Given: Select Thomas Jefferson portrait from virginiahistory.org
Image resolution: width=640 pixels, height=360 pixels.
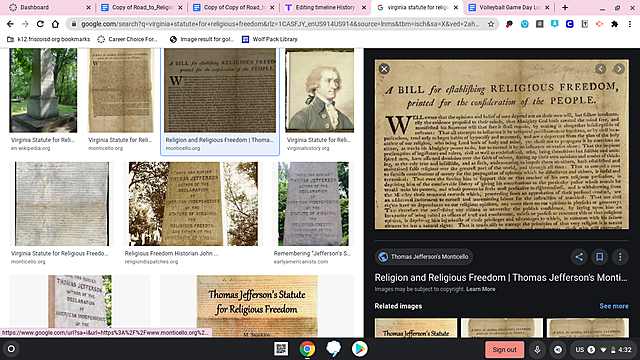Looking at the screenshot, I should 320,90.
